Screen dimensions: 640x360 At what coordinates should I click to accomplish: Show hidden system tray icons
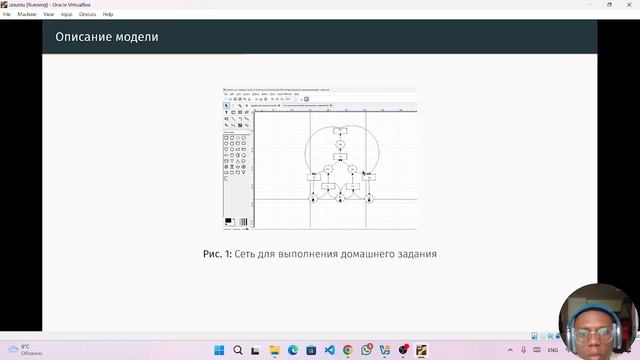(x=510, y=350)
